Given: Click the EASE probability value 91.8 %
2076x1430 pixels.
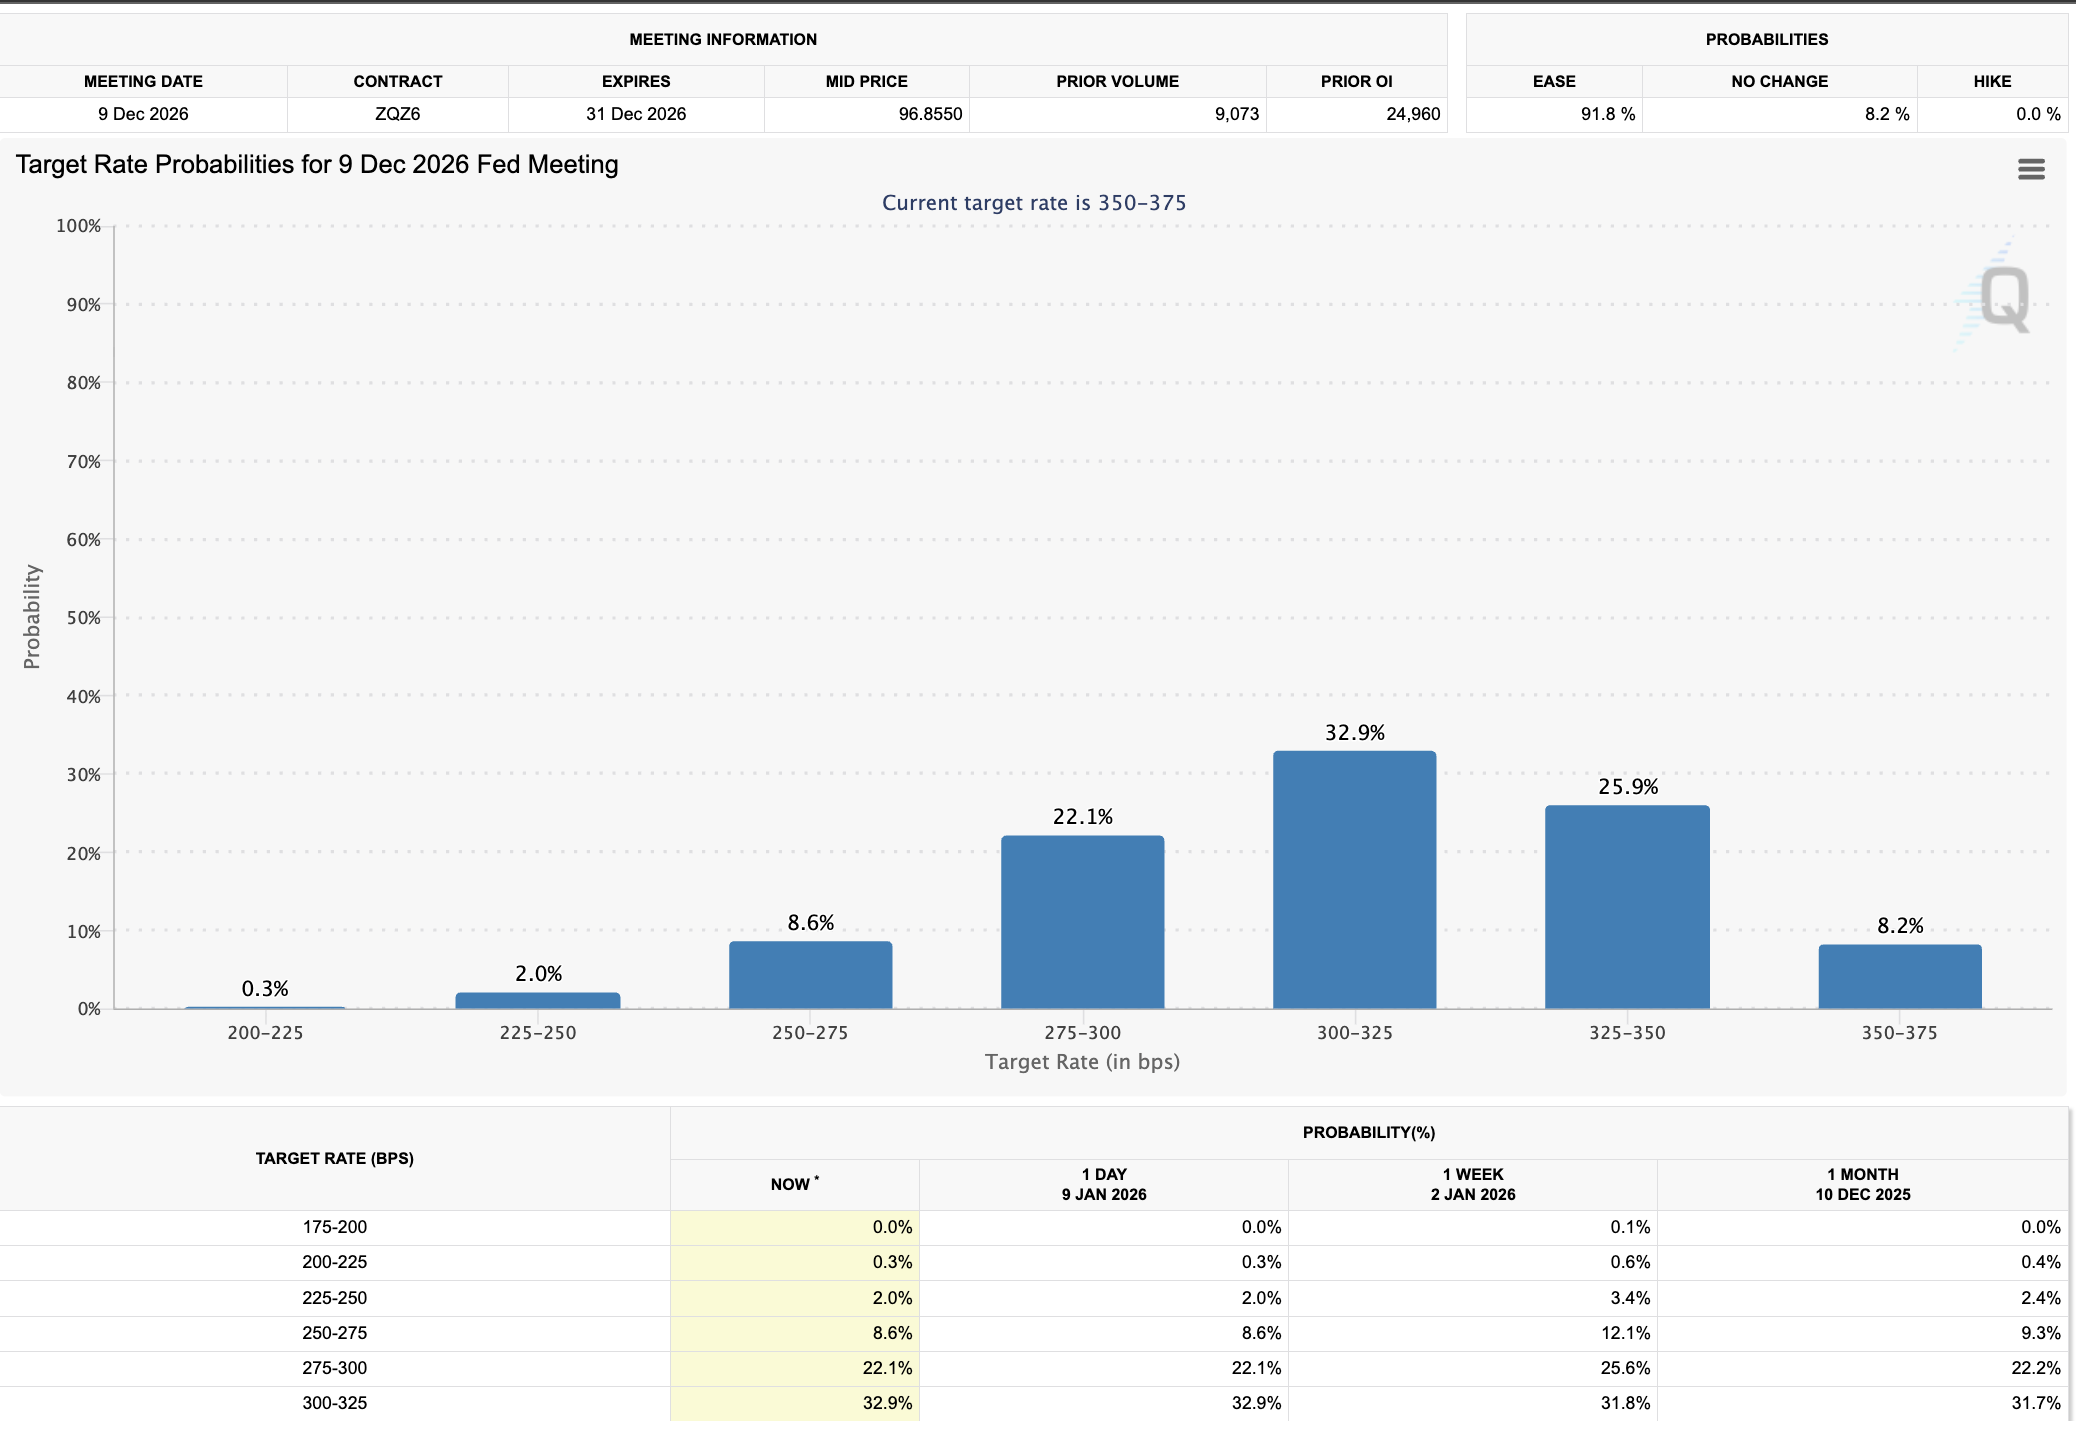Looking at the screenshot, I should tap(1607, 114).
